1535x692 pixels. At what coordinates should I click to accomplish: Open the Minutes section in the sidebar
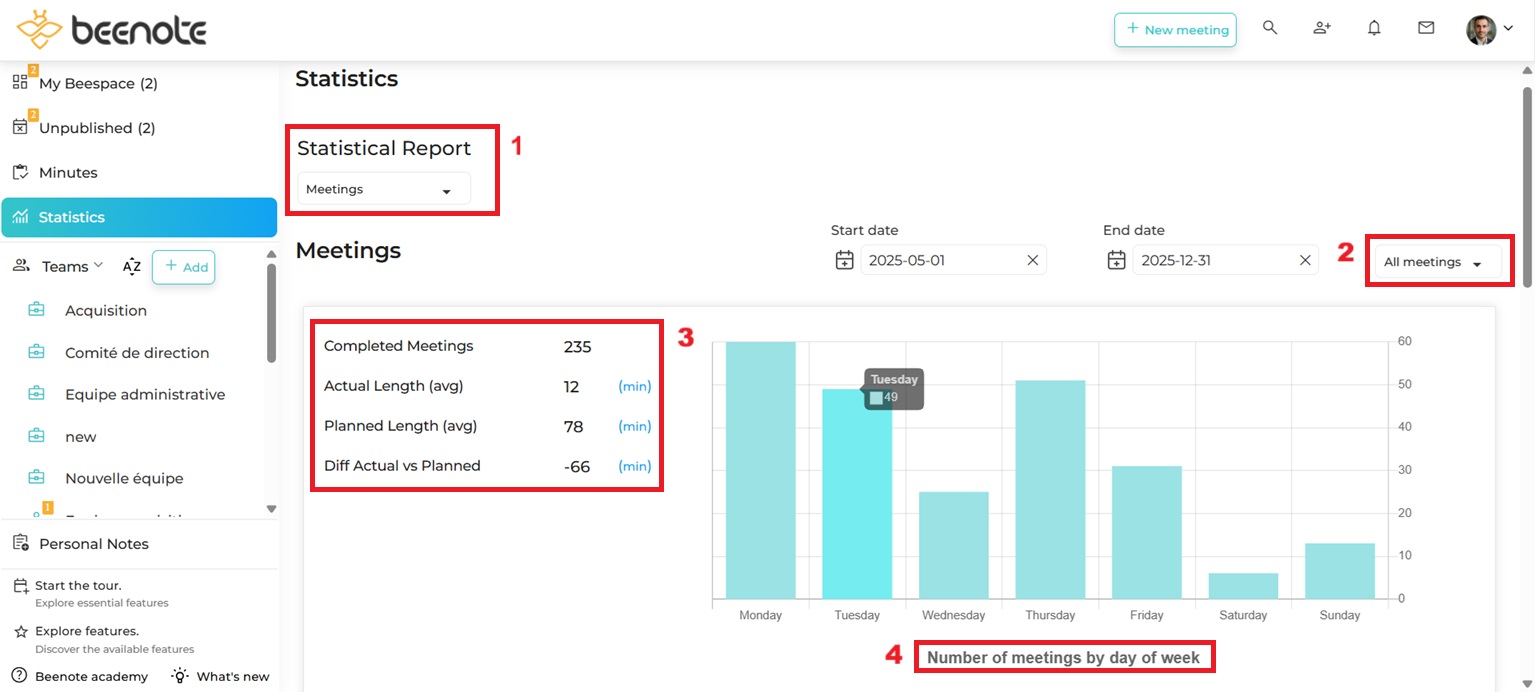click(70, 172)
